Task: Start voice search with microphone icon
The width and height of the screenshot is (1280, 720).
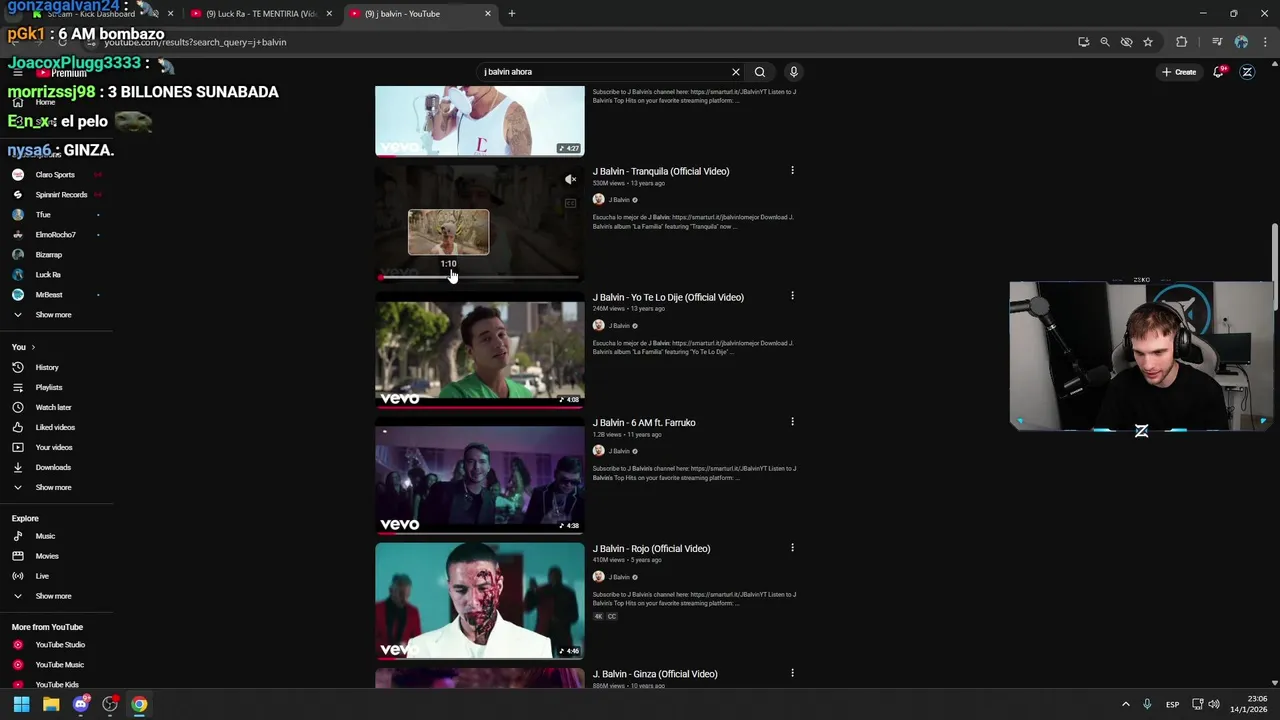Action: coord(794,72)
